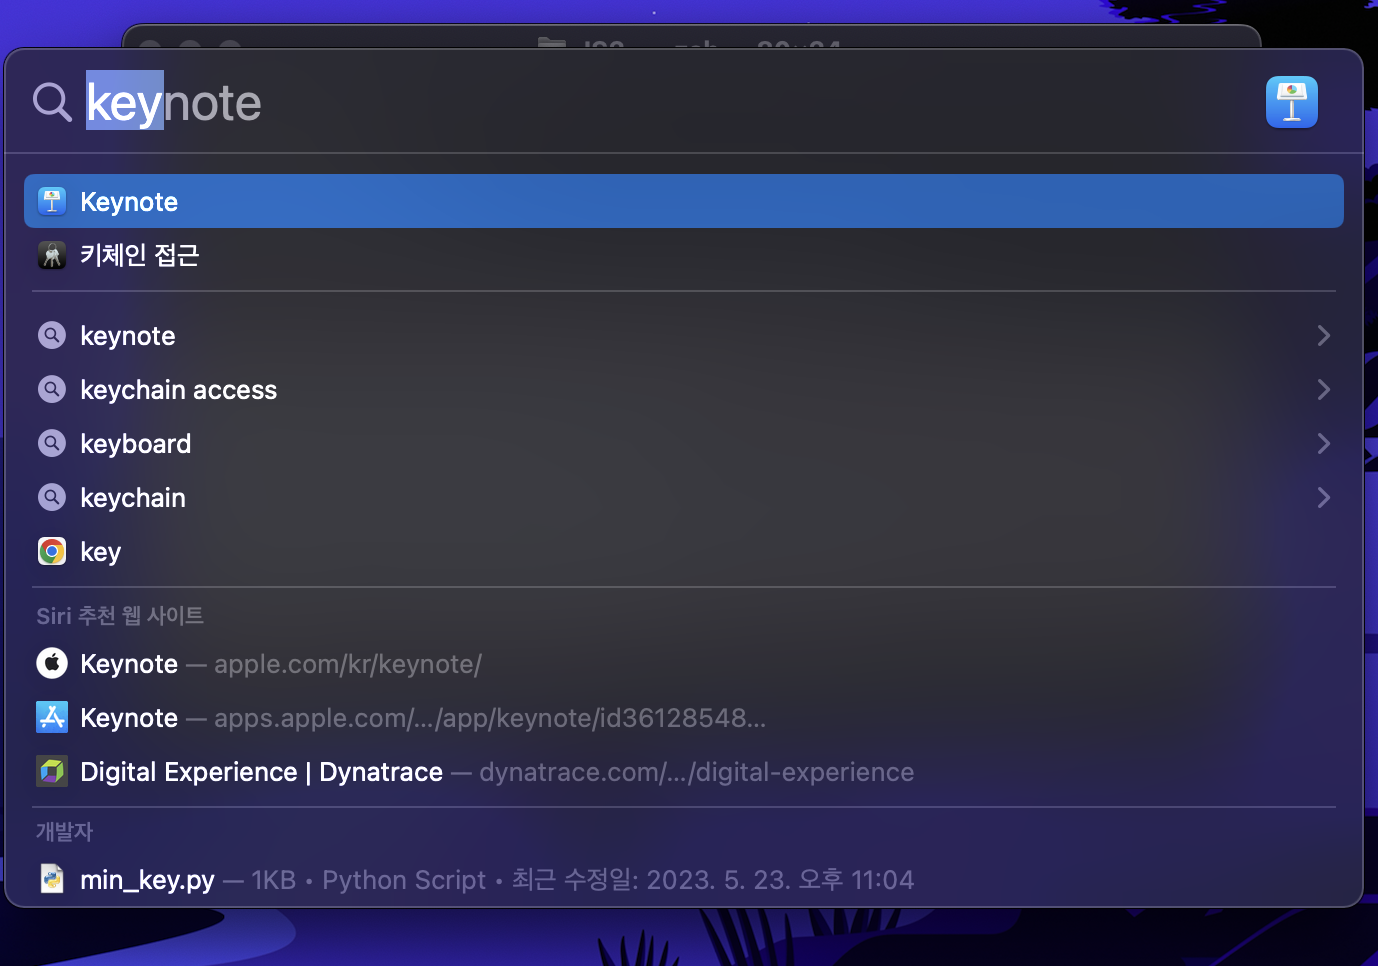Click the Dynatrace site icon
Viewport: 1378px width, 966px height.
(52, 771)
